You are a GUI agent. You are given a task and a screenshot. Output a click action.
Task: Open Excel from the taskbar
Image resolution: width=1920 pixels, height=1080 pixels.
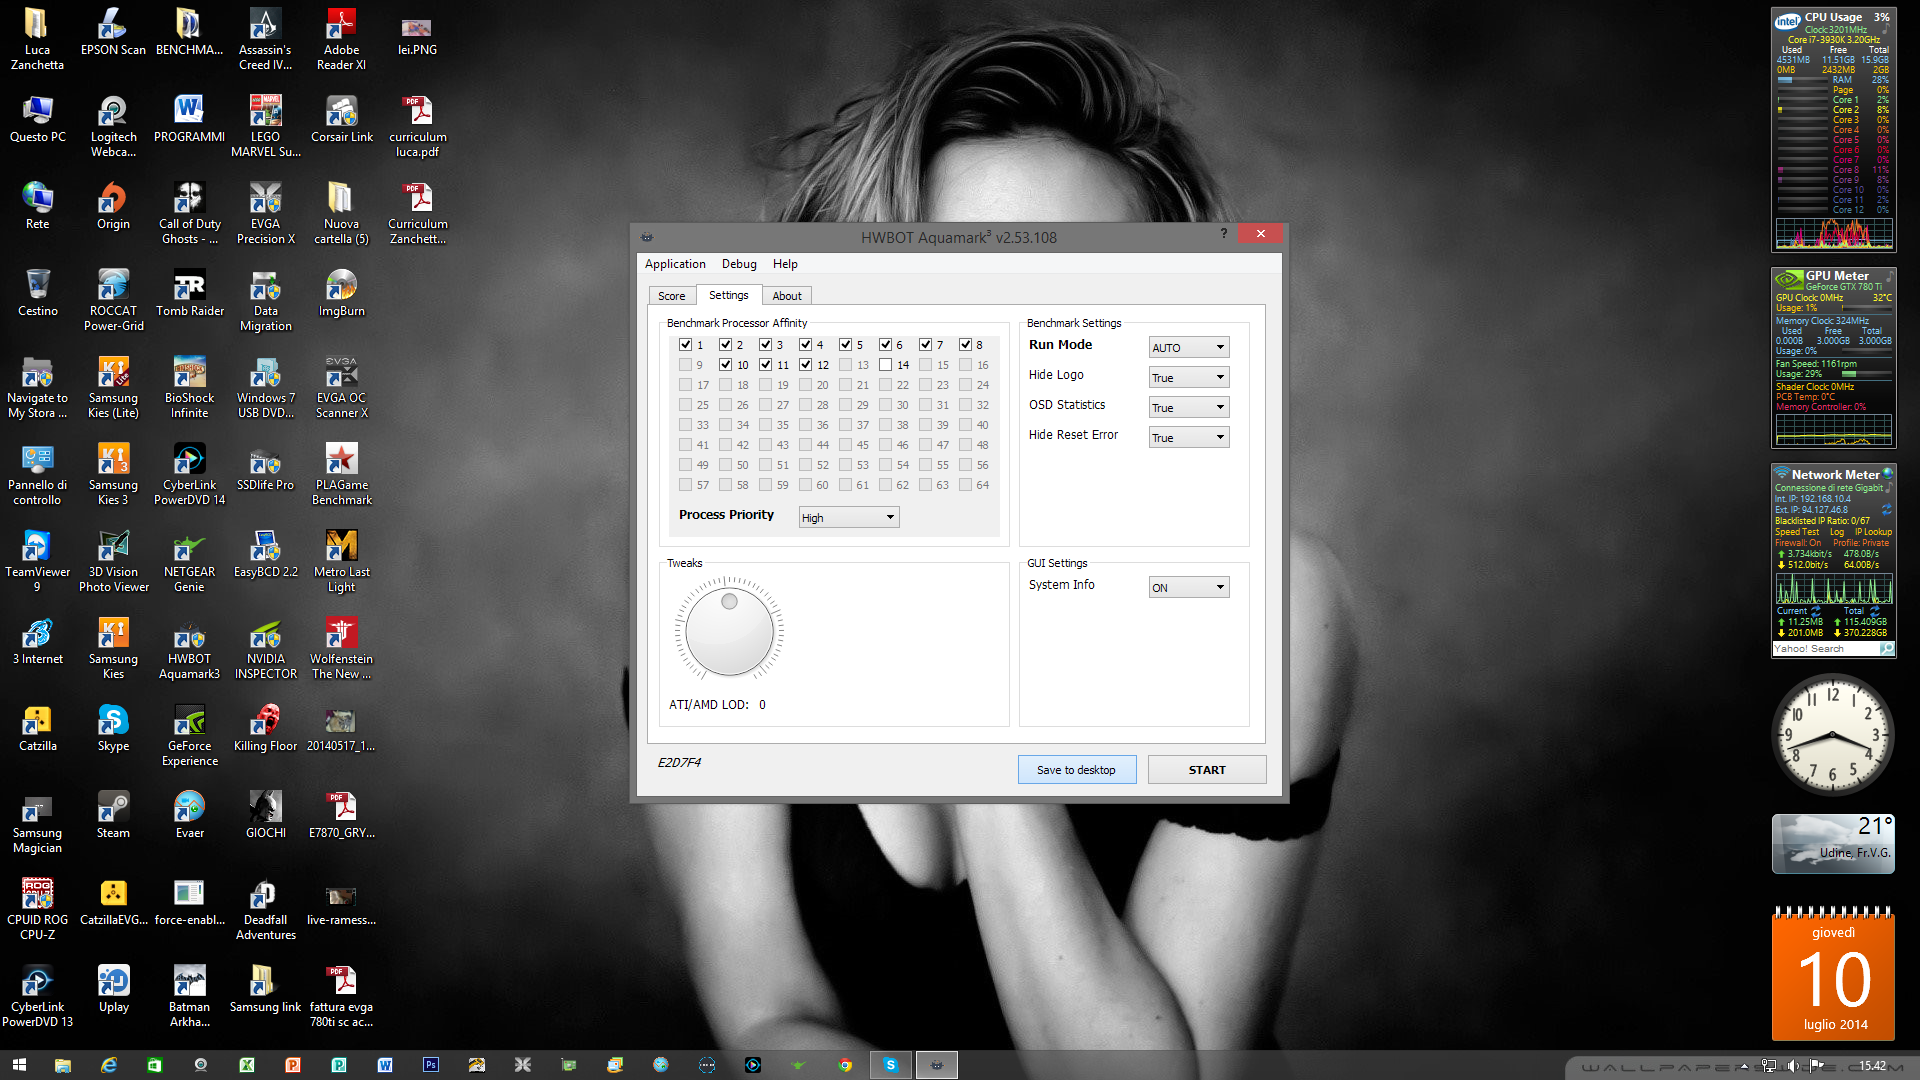coord(246,1065)
